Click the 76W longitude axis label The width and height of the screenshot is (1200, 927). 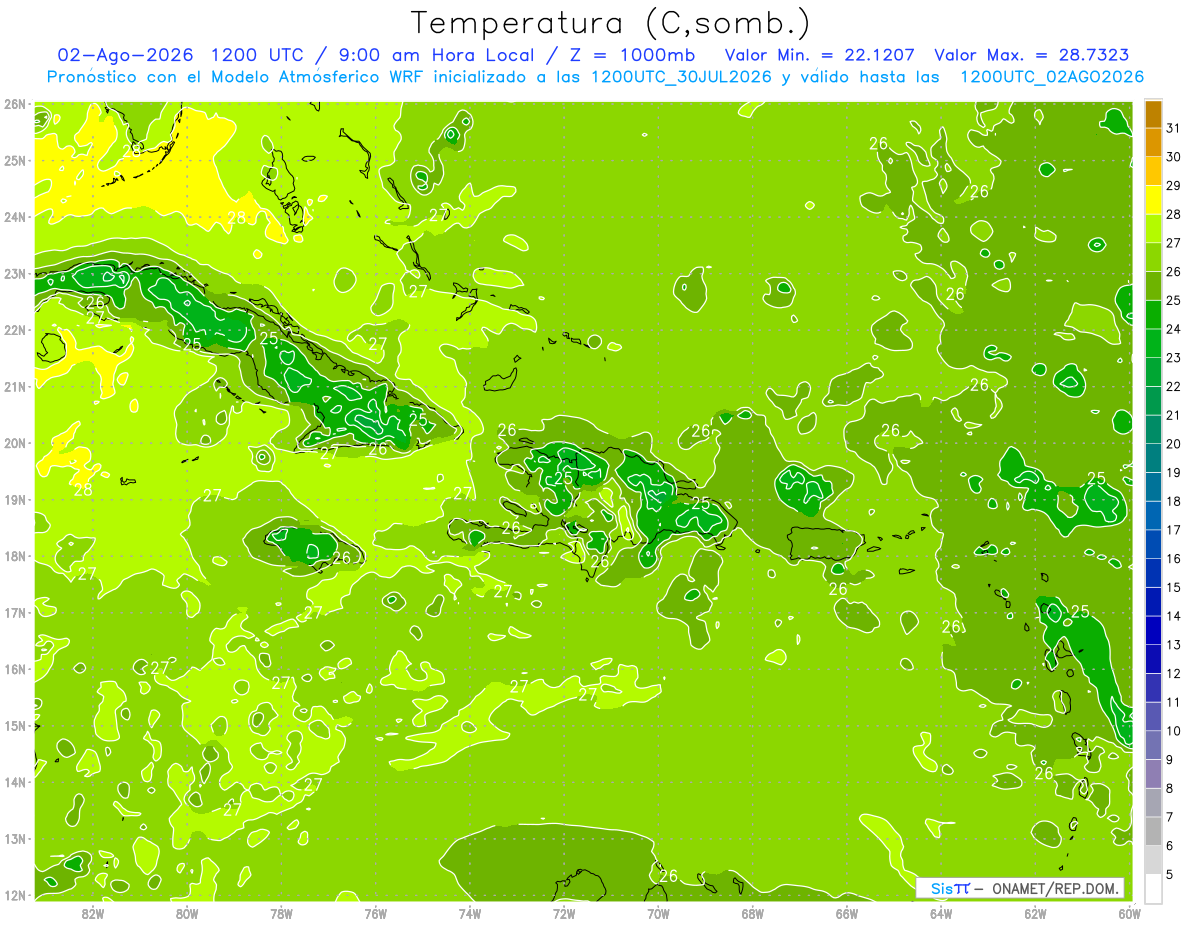[375, 913]
